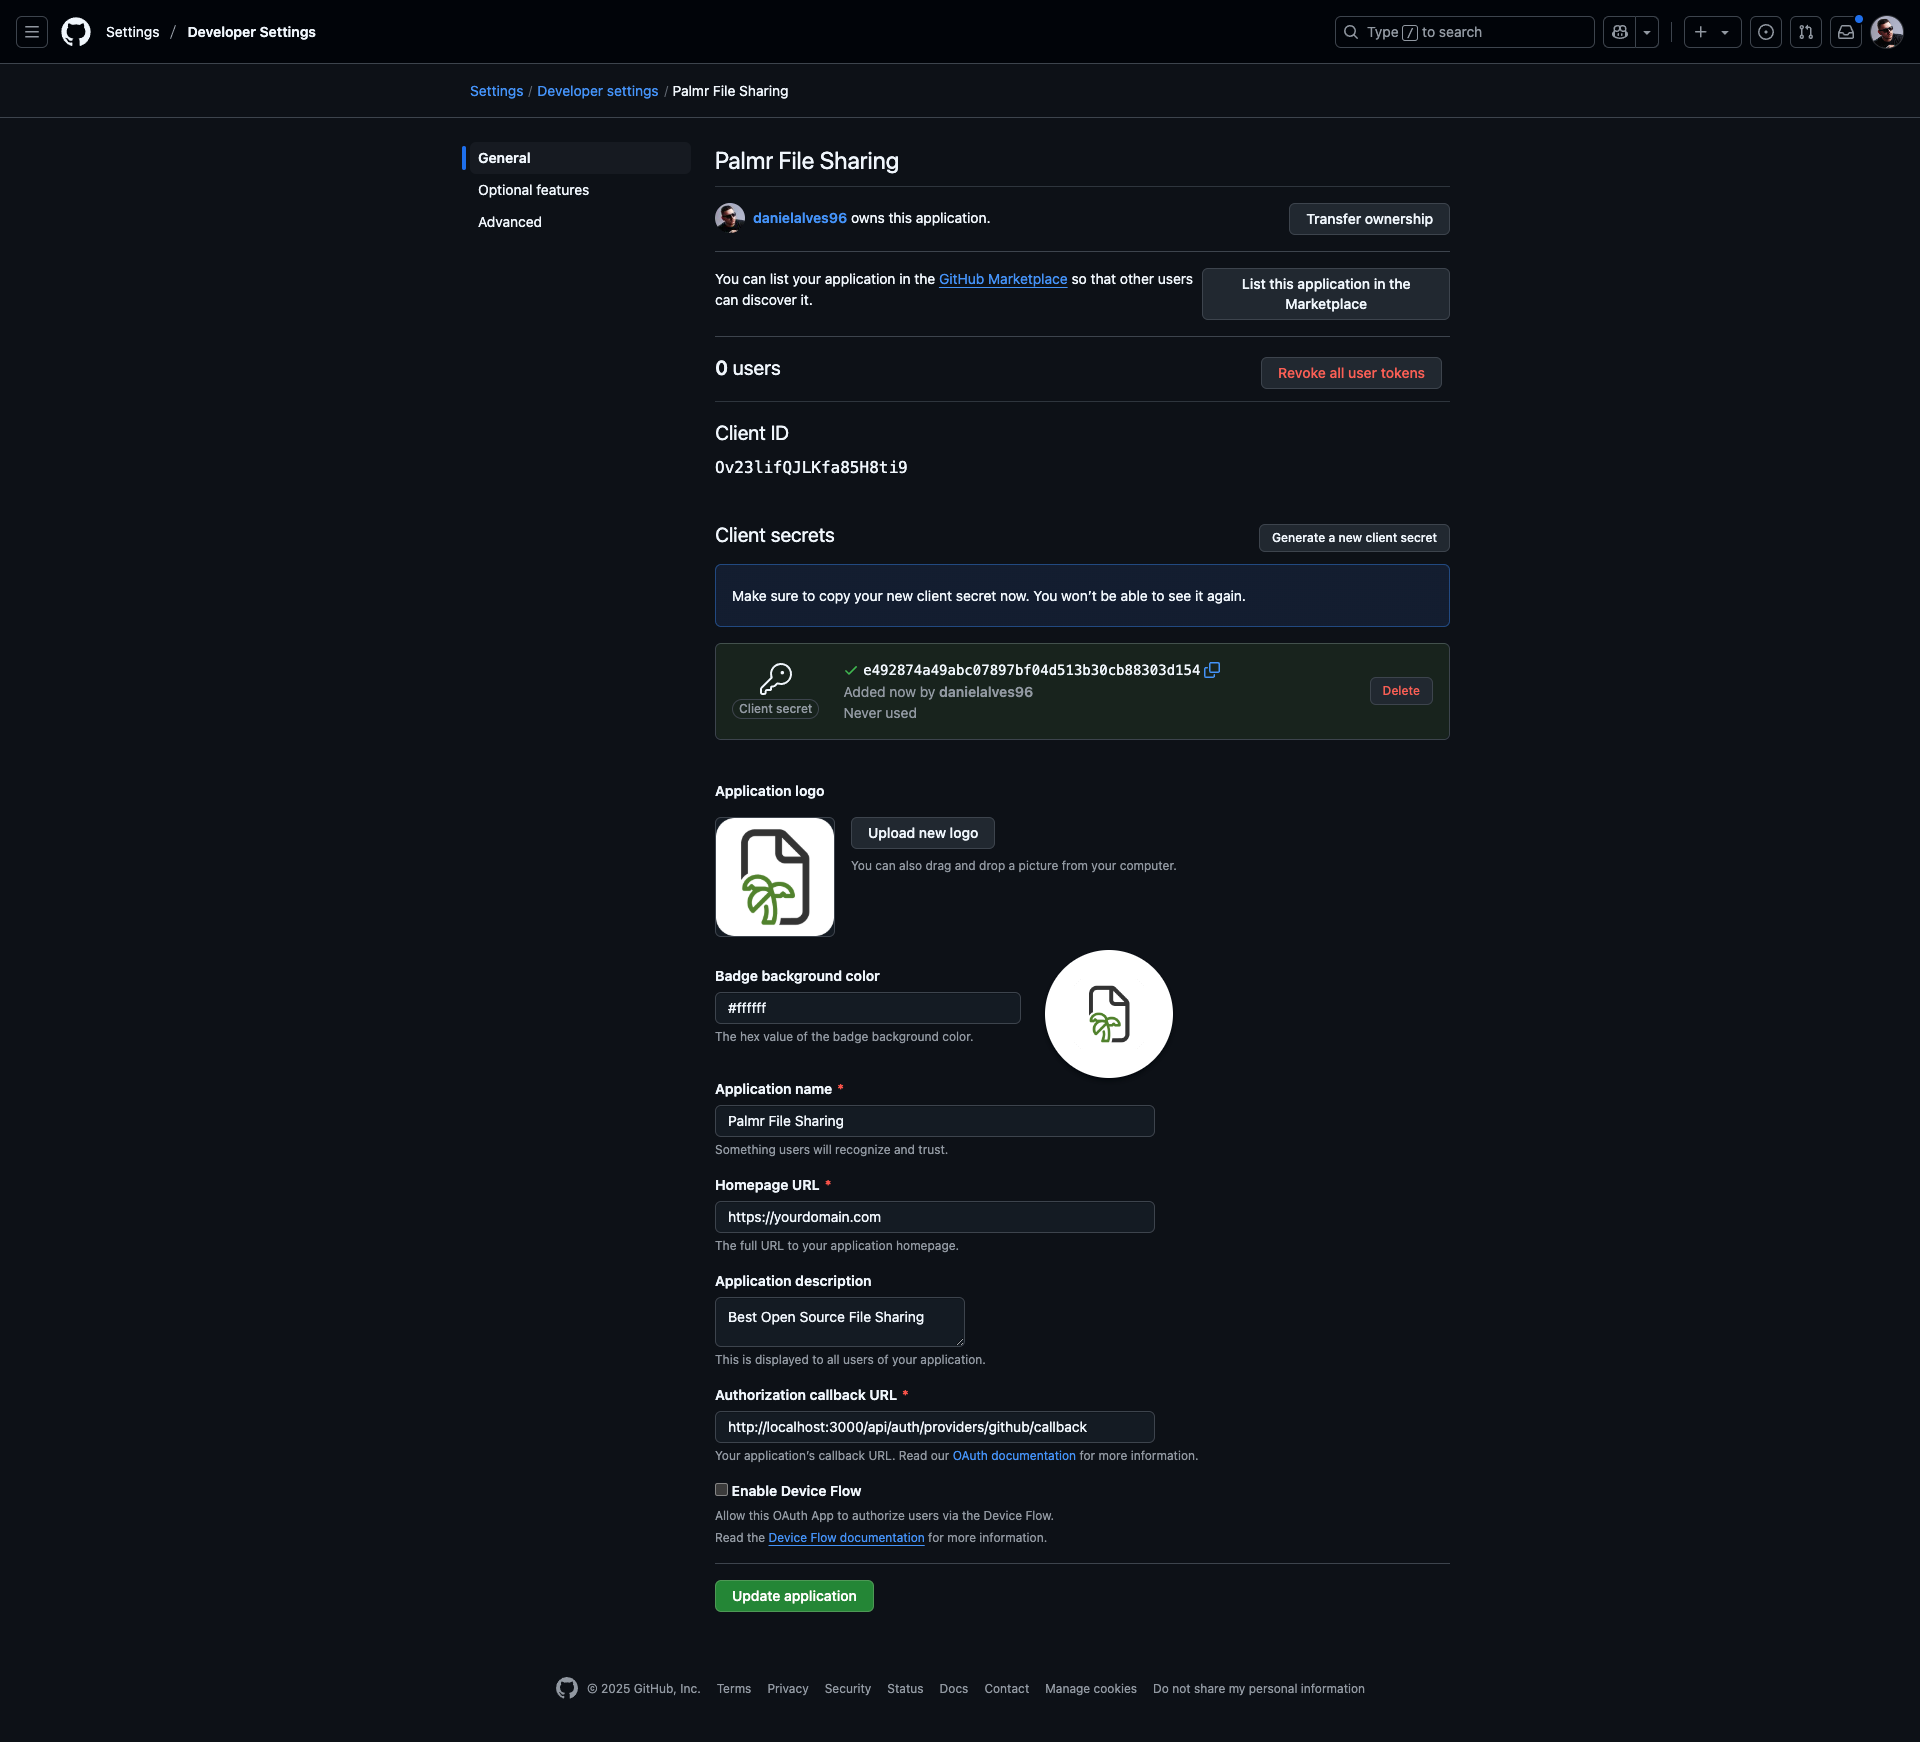Click Settings in the top header
Viewport: 1920px width, 1742px height.
132,32
